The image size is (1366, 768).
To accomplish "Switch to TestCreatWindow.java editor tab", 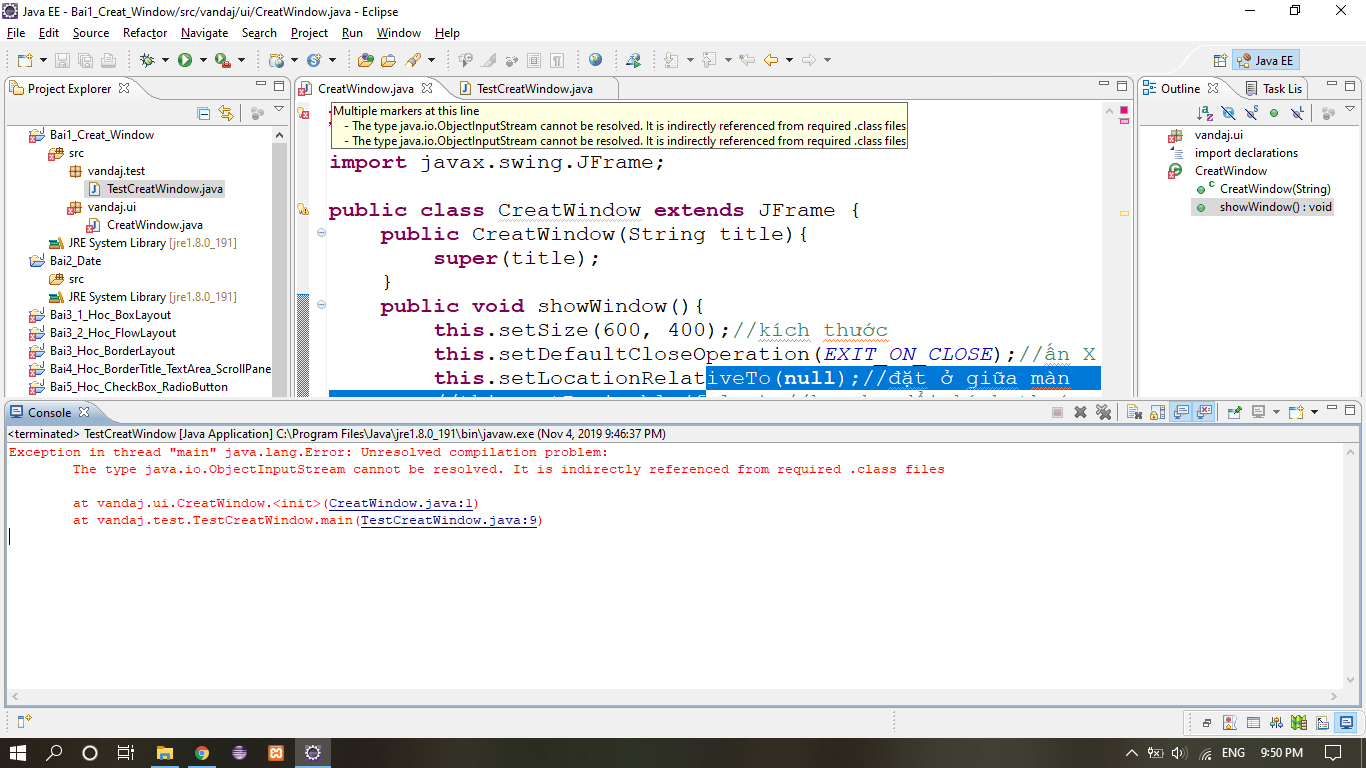I will (x=534, y=89).
